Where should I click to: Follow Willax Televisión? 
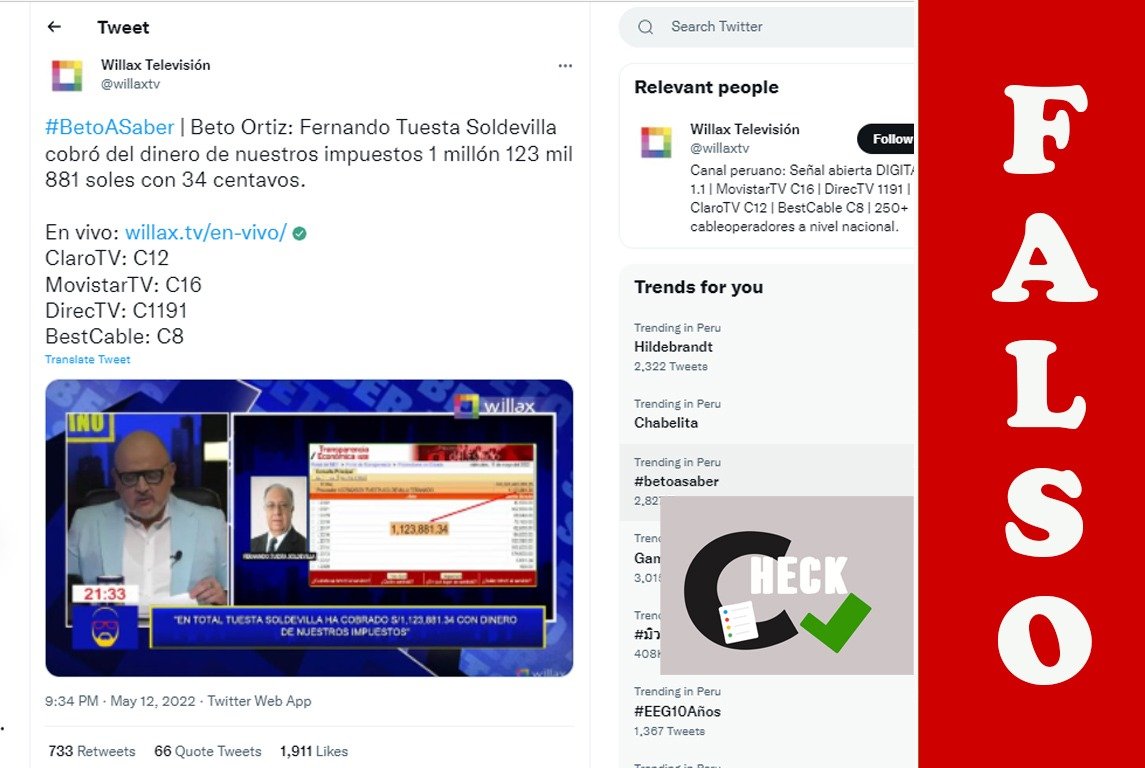coord(886,139)
